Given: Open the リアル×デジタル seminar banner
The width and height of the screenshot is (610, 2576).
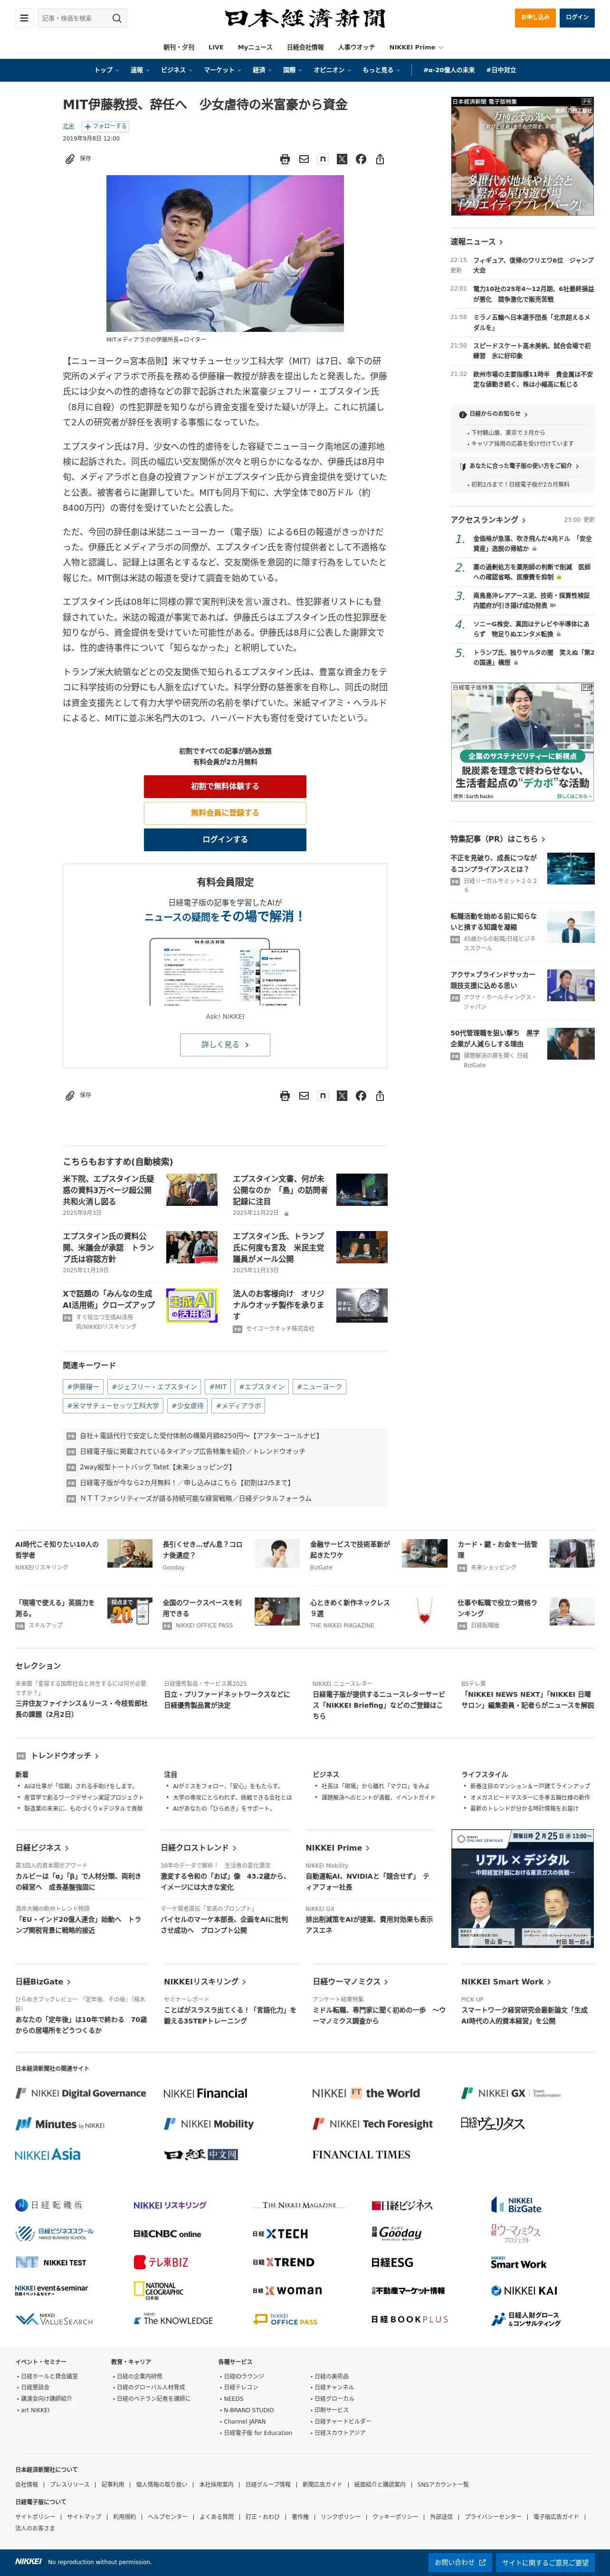Looking at the screenshot, I should pos(523,1888).
